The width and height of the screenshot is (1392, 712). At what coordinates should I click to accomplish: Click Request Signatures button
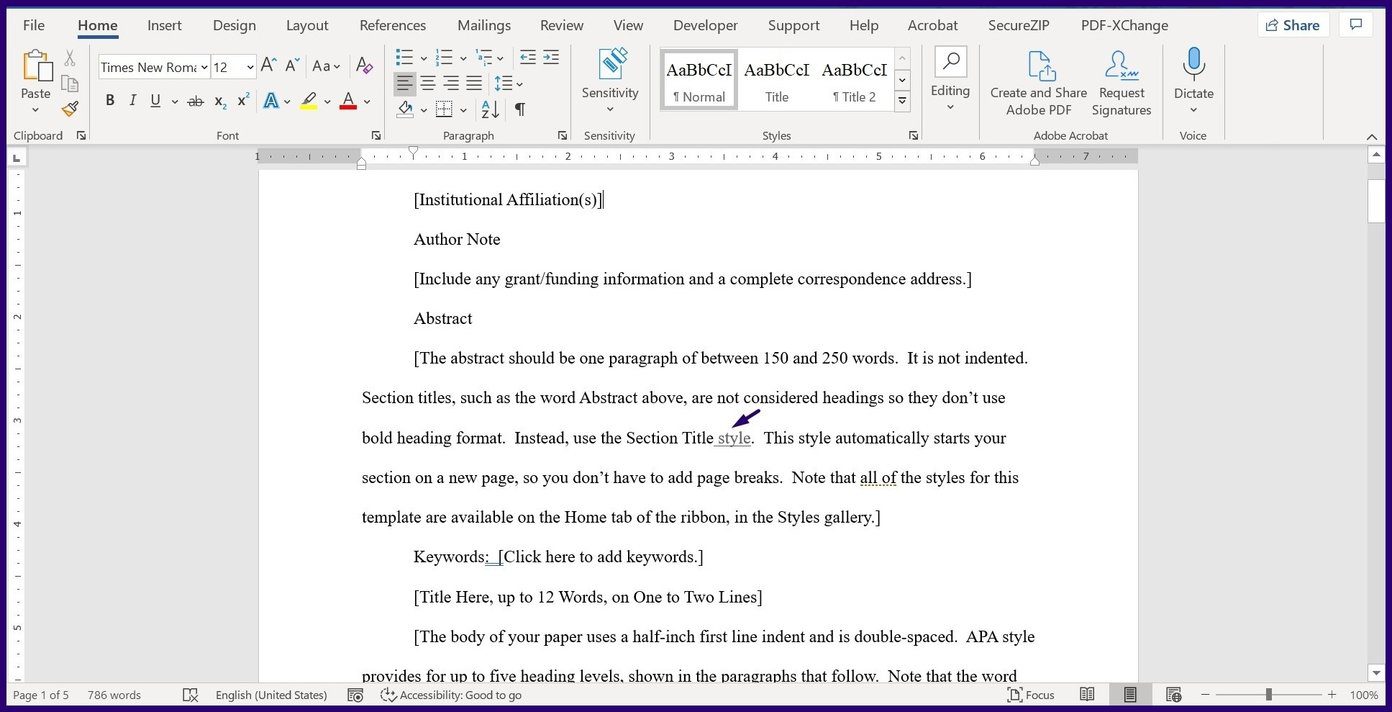click(1121, 82)
